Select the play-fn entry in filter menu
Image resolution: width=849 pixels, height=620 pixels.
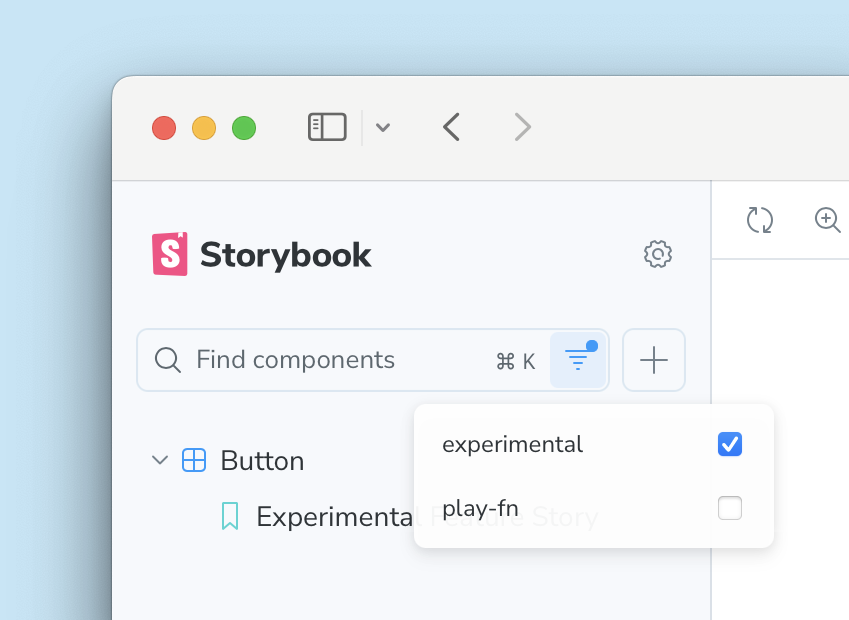(x=479, y=508)
